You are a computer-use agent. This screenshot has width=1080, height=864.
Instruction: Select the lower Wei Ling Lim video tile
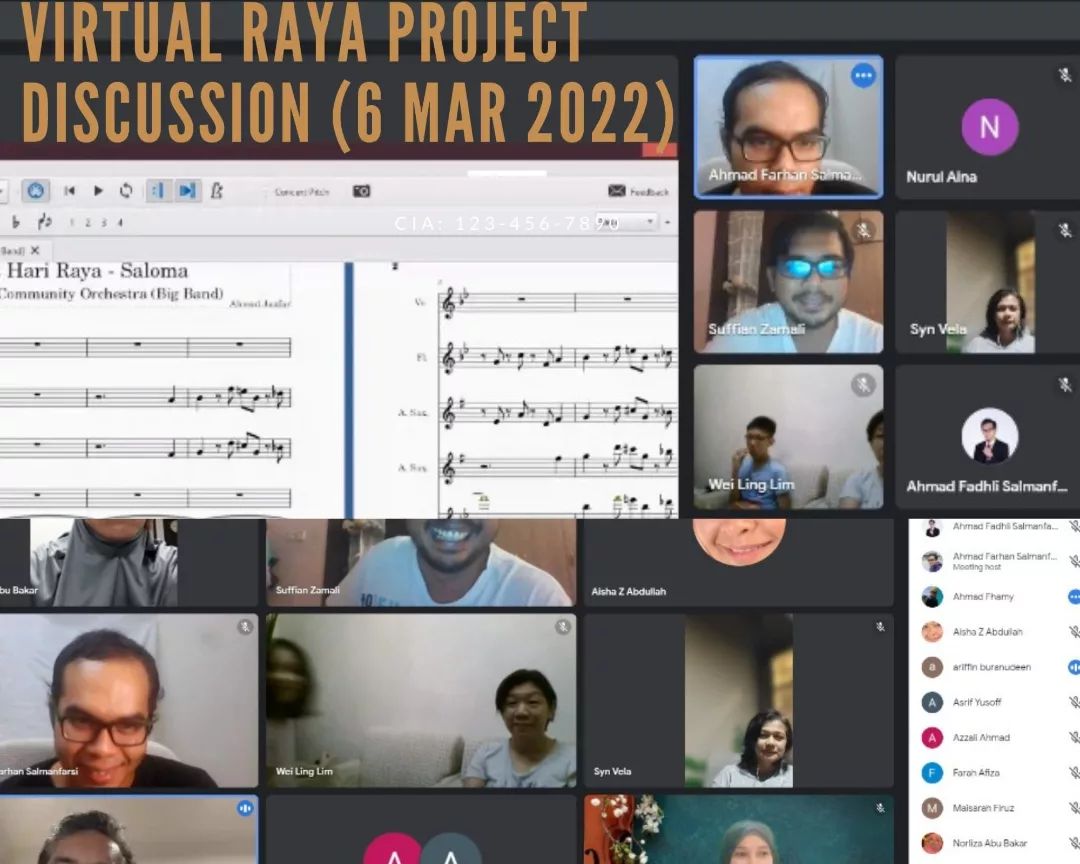point(421,700)
